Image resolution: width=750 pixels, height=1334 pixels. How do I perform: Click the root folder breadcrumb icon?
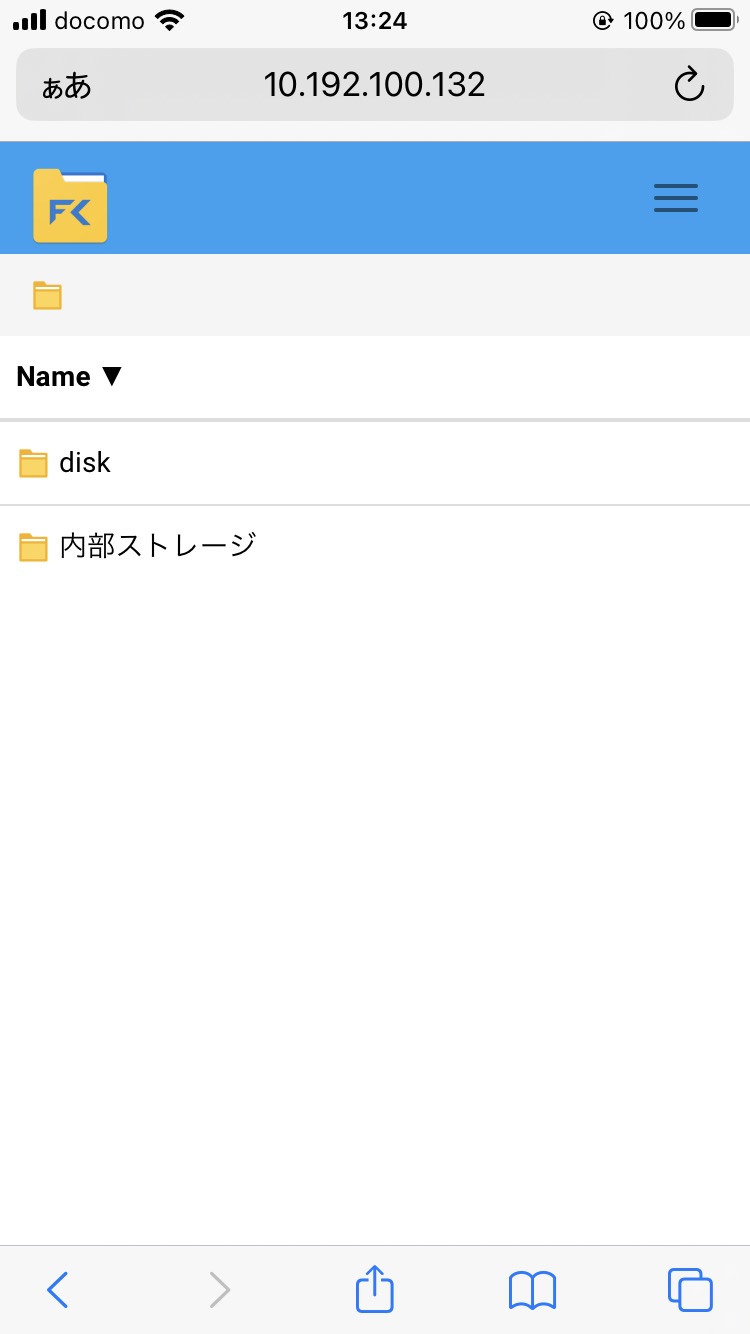(47, 296)
